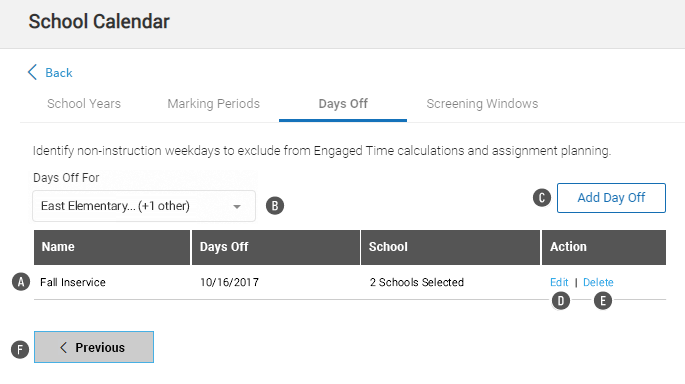This screenshot has height=384, width=685.
Task: Click the chevron inside Previous button
Action: pyautogui.click(x=64, y=347)
